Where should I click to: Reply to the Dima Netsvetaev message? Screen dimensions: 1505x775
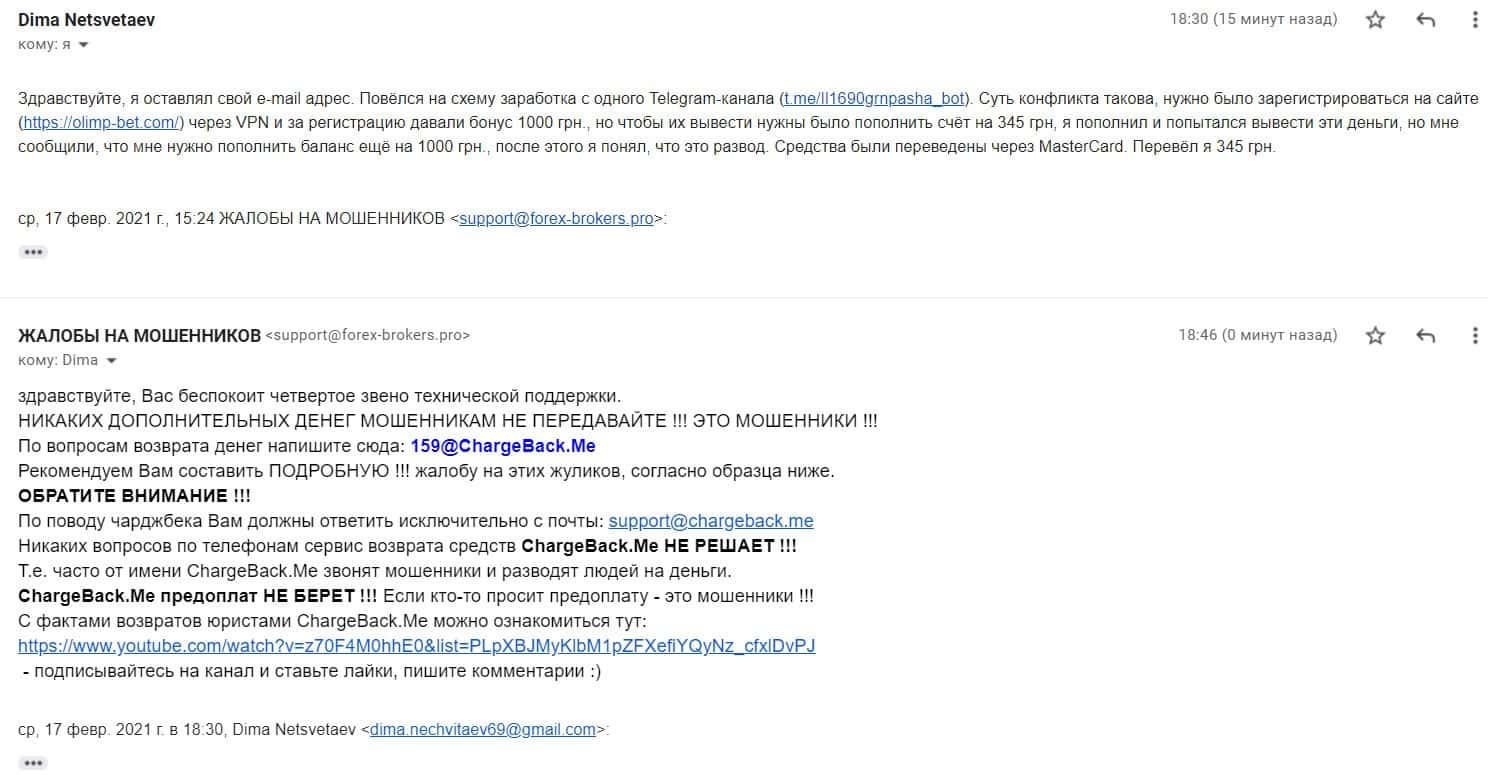pyautogui.click(x=1427, y=20)
